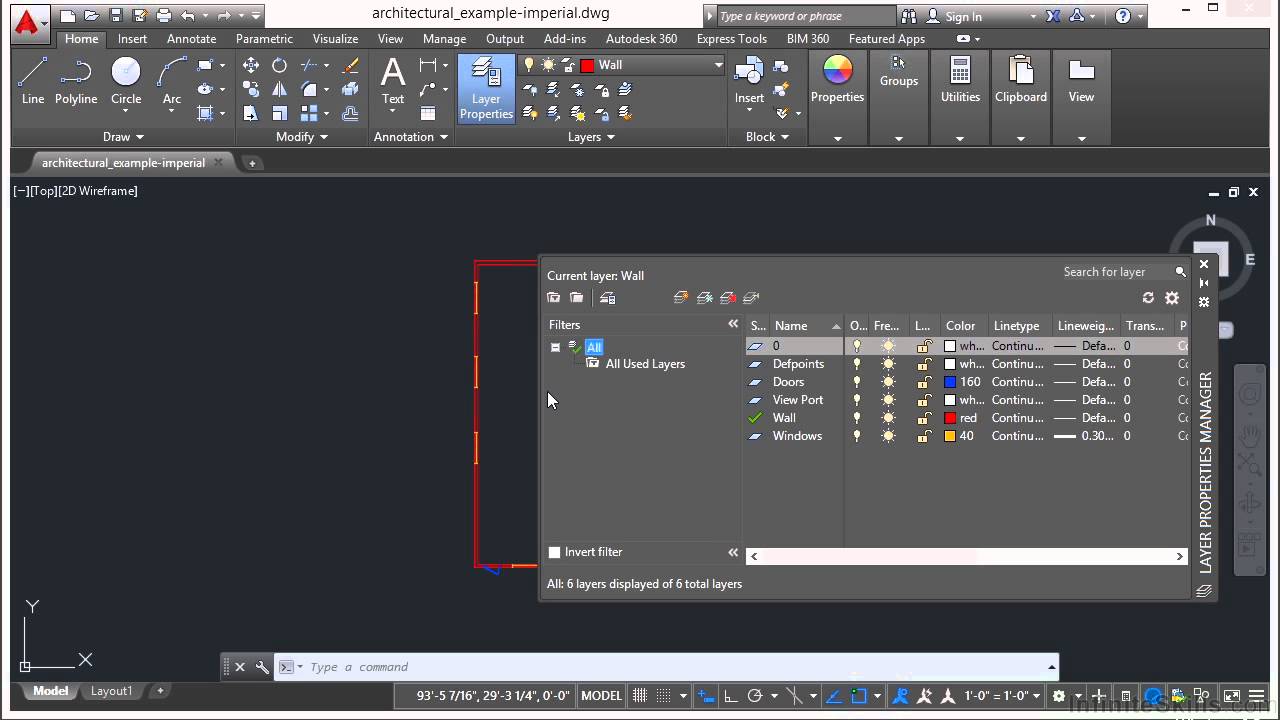Click Sign In button
Viewport: 1280px width, 720px height.
[955, 16]
